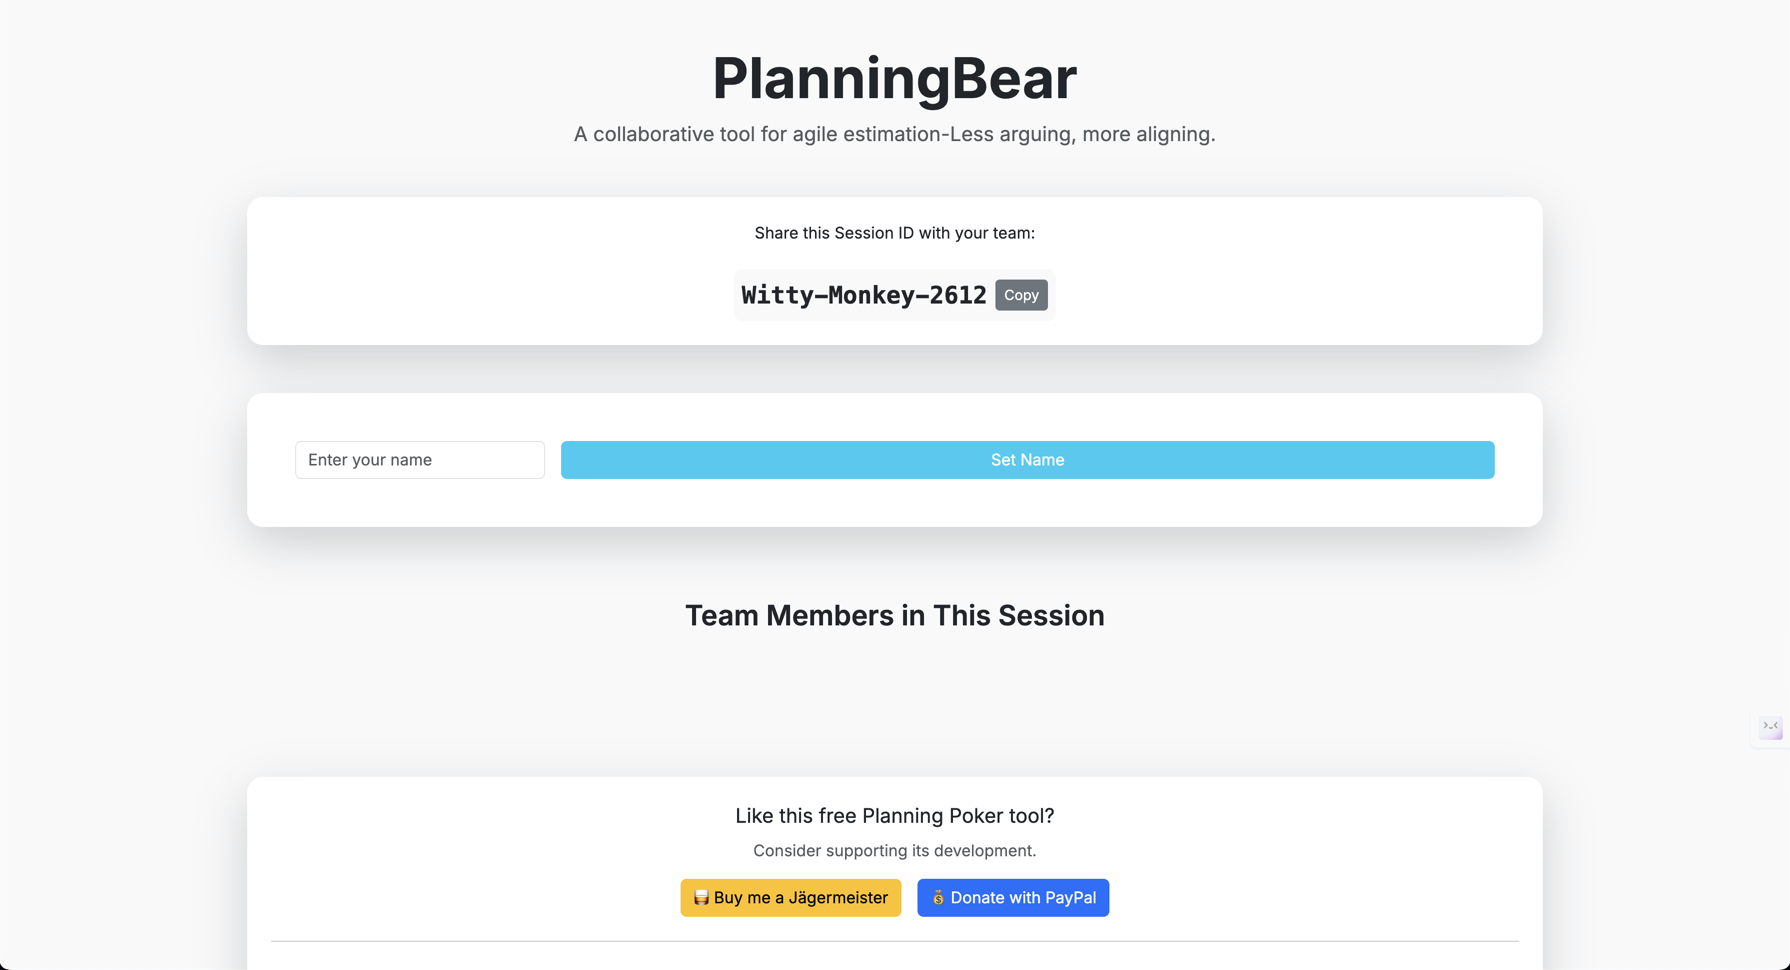Click the blue Set Name bar
The image size is (1790, 970).
pos(1027,459)
